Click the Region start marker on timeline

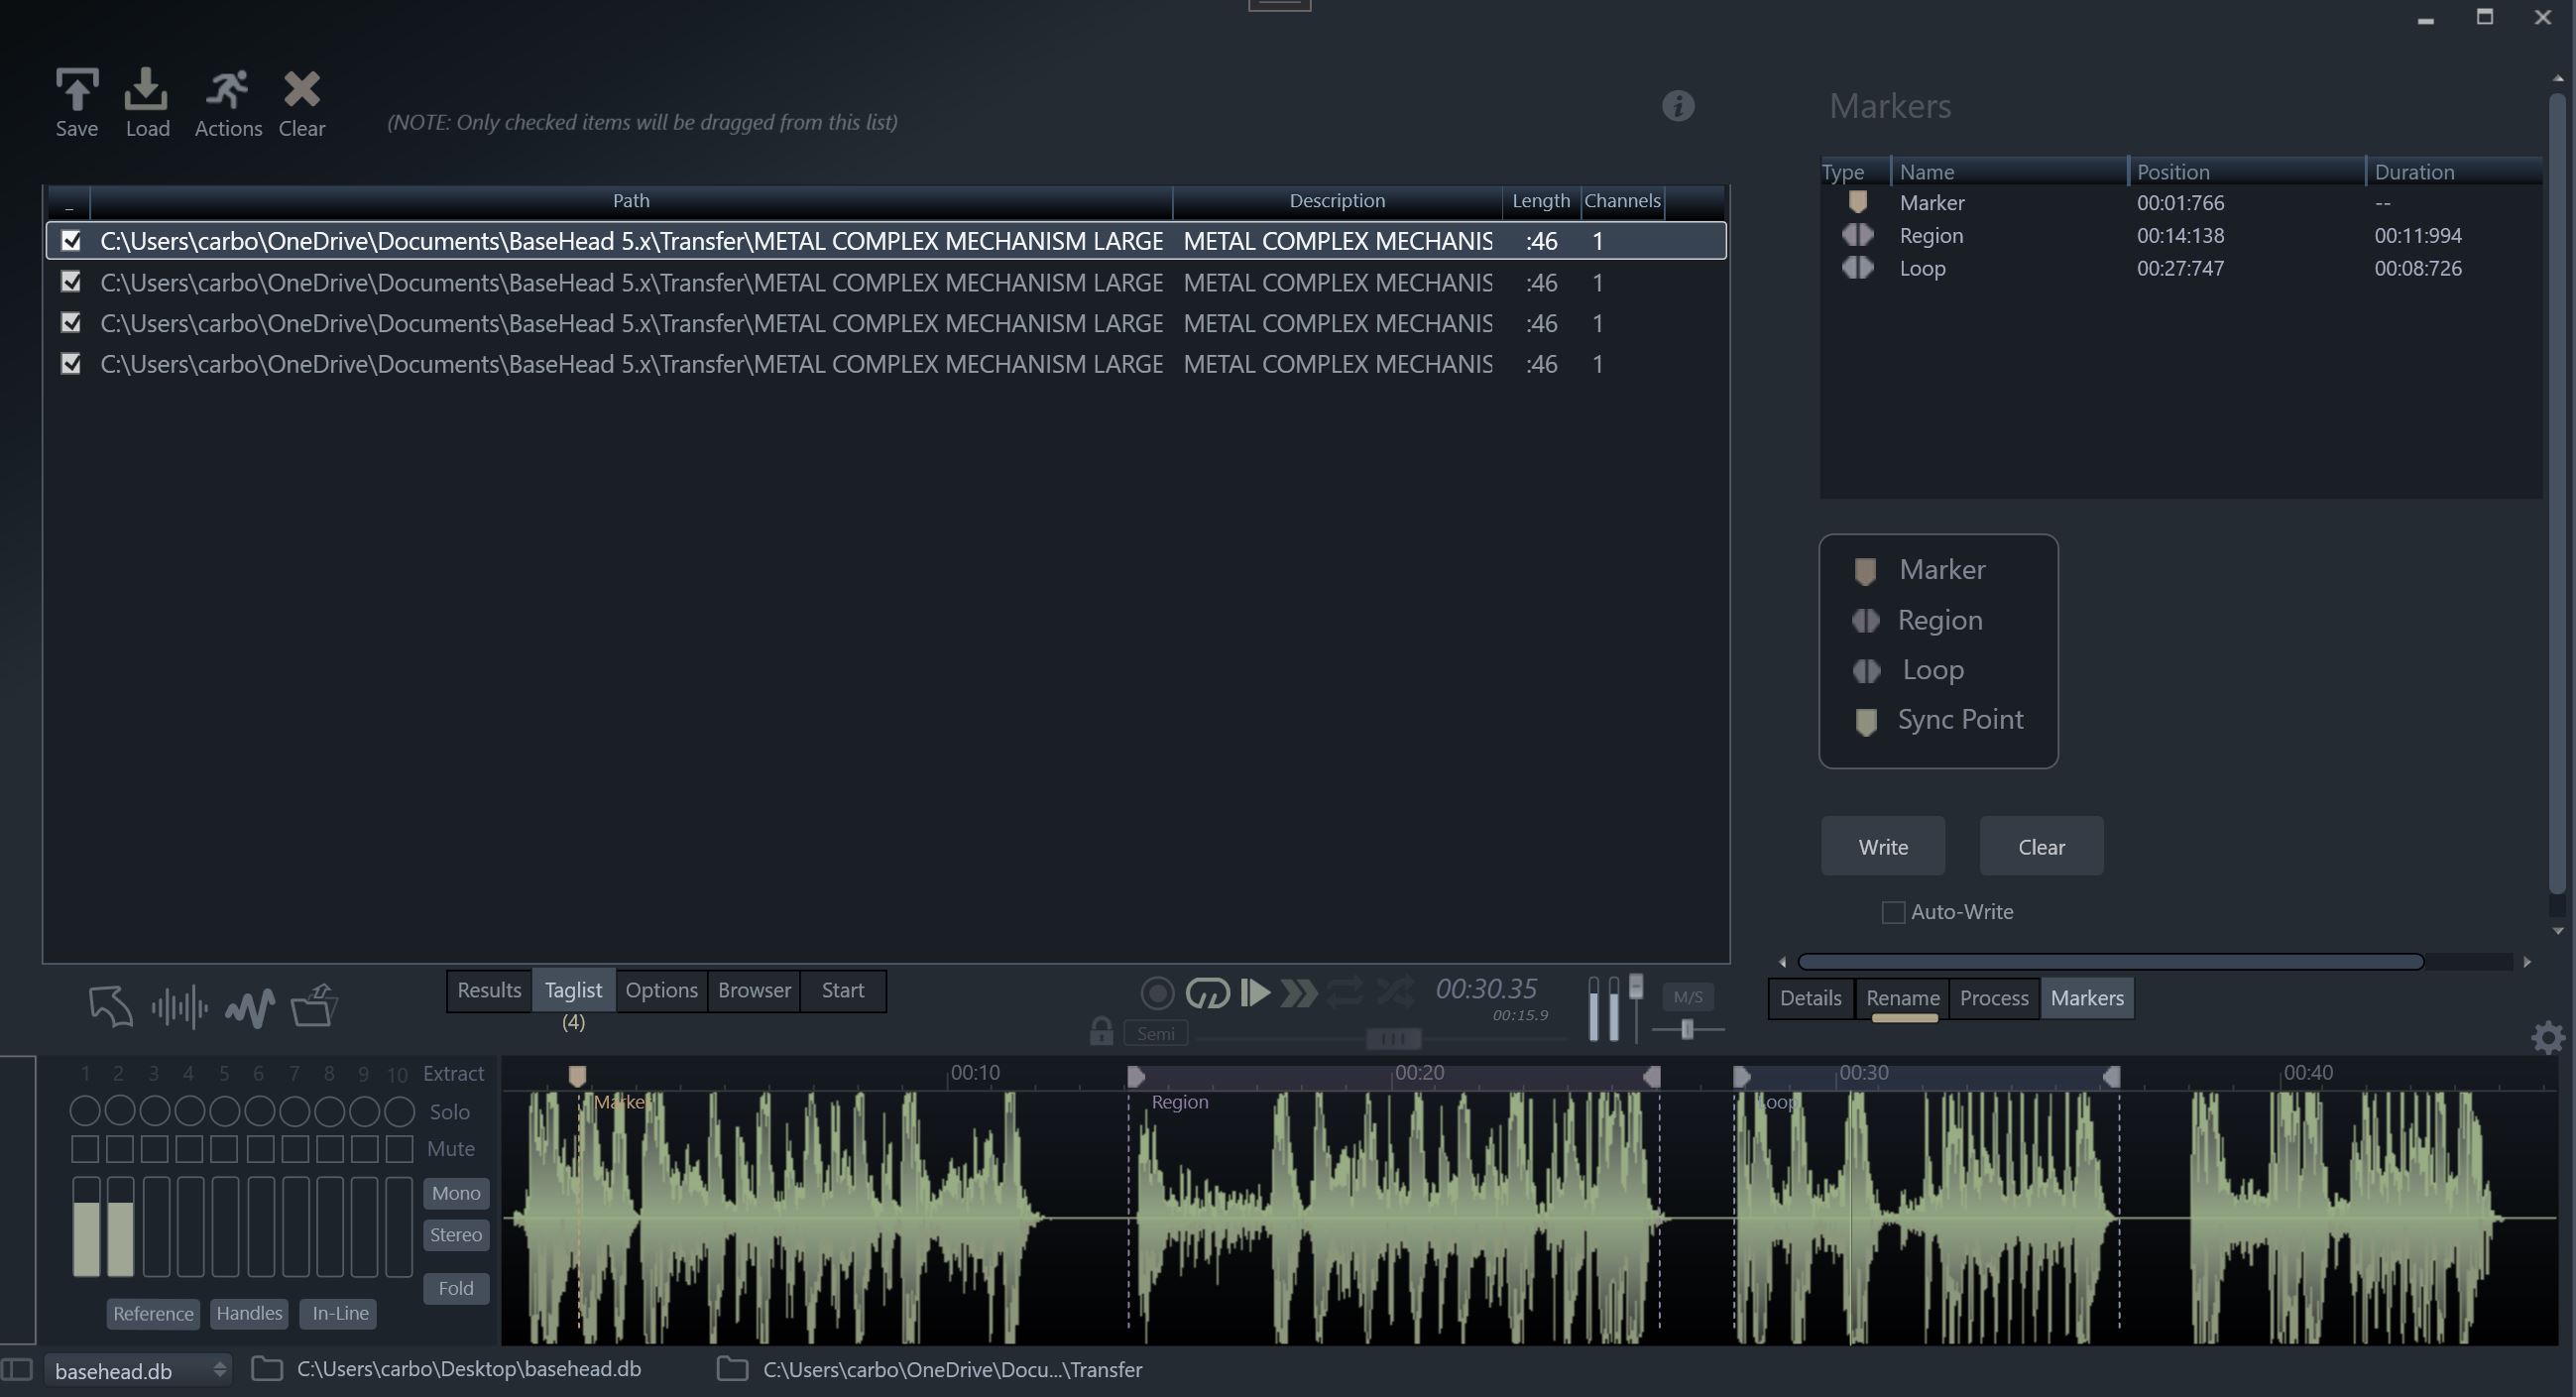pyautogui.click(x=1136, y=1077)
